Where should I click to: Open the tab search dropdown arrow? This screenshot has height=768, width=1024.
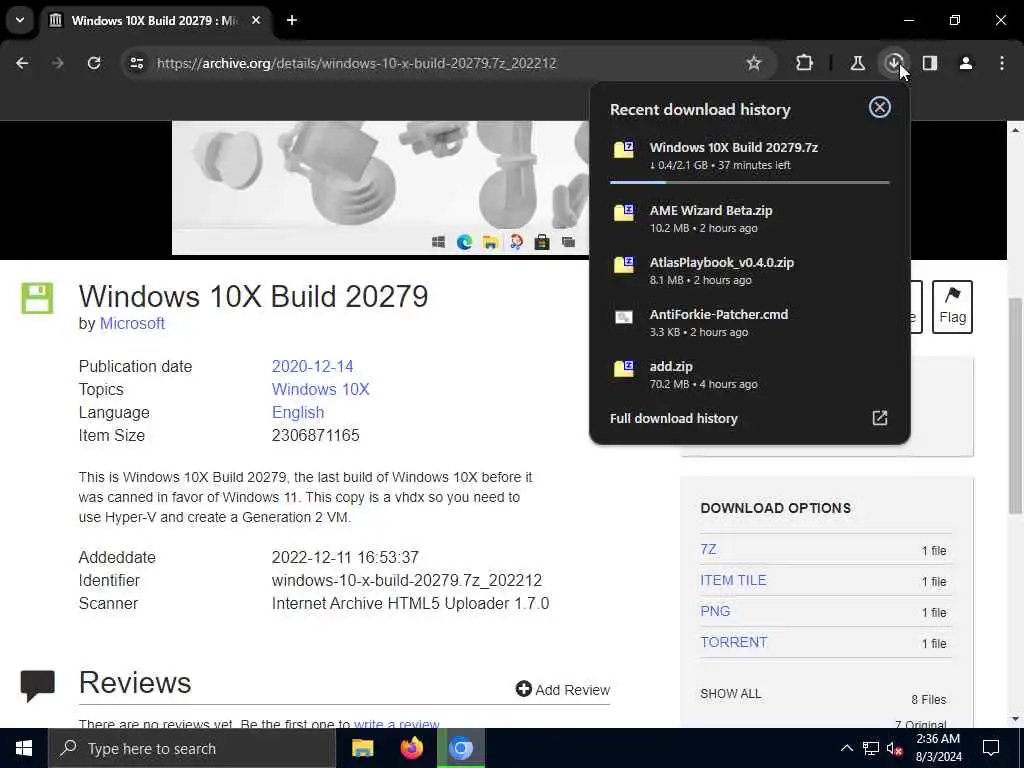(20, 20)
